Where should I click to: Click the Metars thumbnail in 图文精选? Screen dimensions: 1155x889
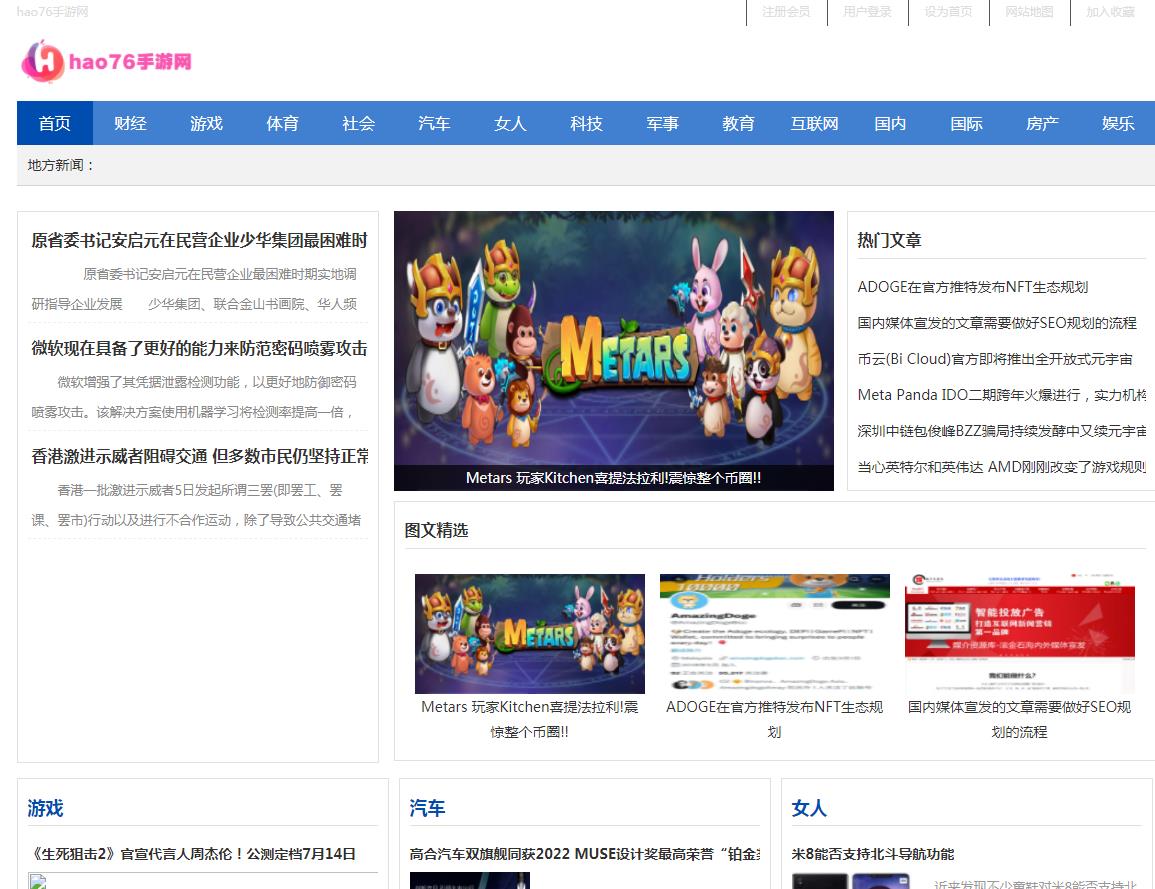[x=530, y=633]
